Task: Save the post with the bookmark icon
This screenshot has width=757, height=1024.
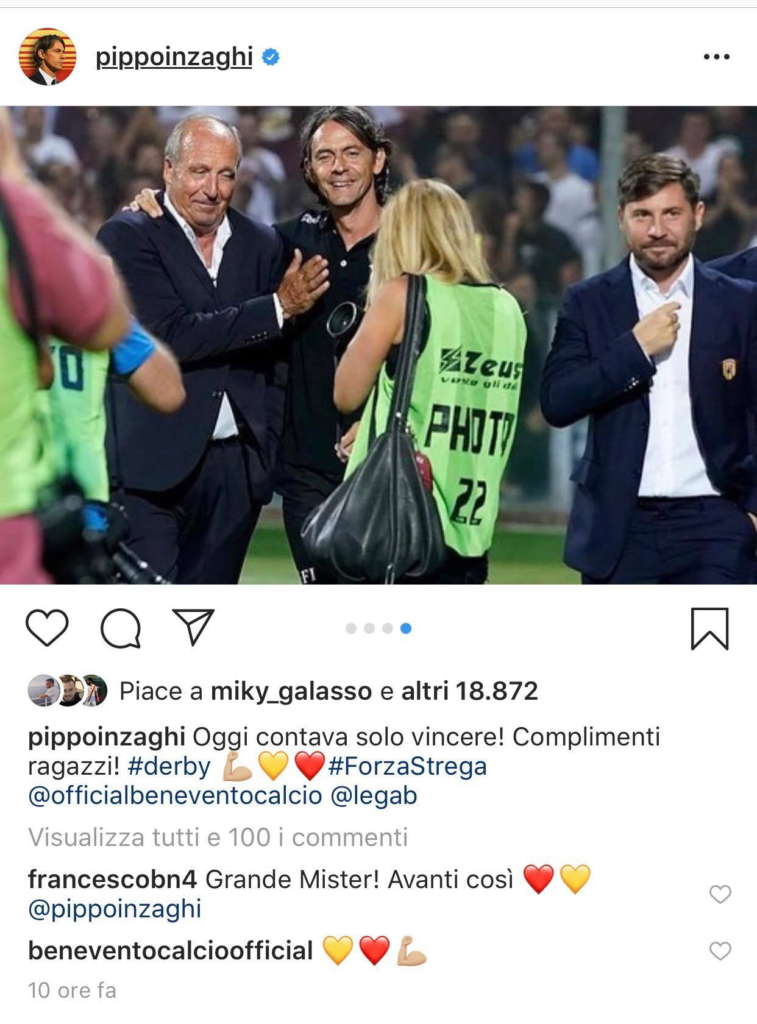Action: 709,628
